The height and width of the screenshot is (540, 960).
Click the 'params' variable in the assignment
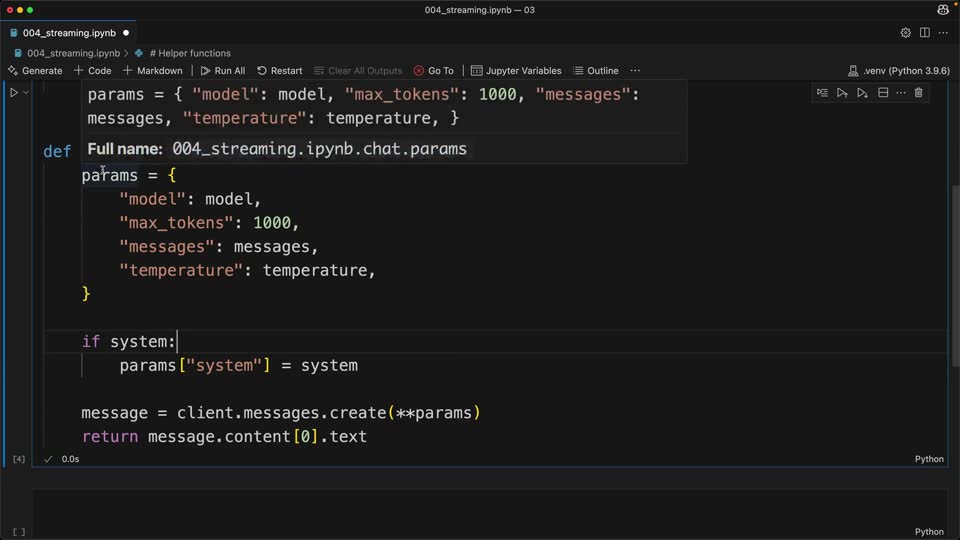click(110, 176)
